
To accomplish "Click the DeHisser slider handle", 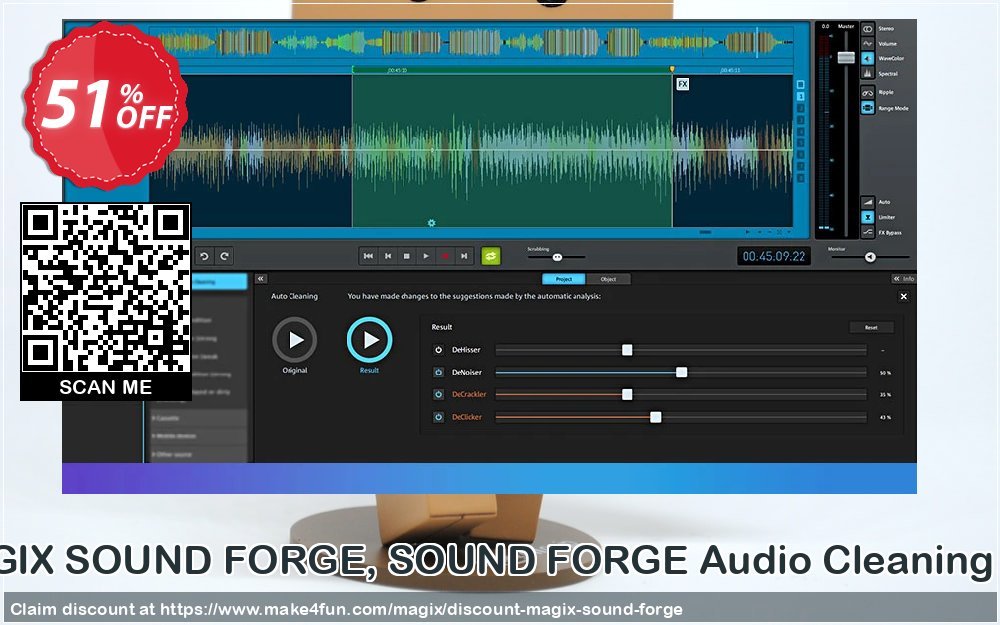I will (627, 350).
